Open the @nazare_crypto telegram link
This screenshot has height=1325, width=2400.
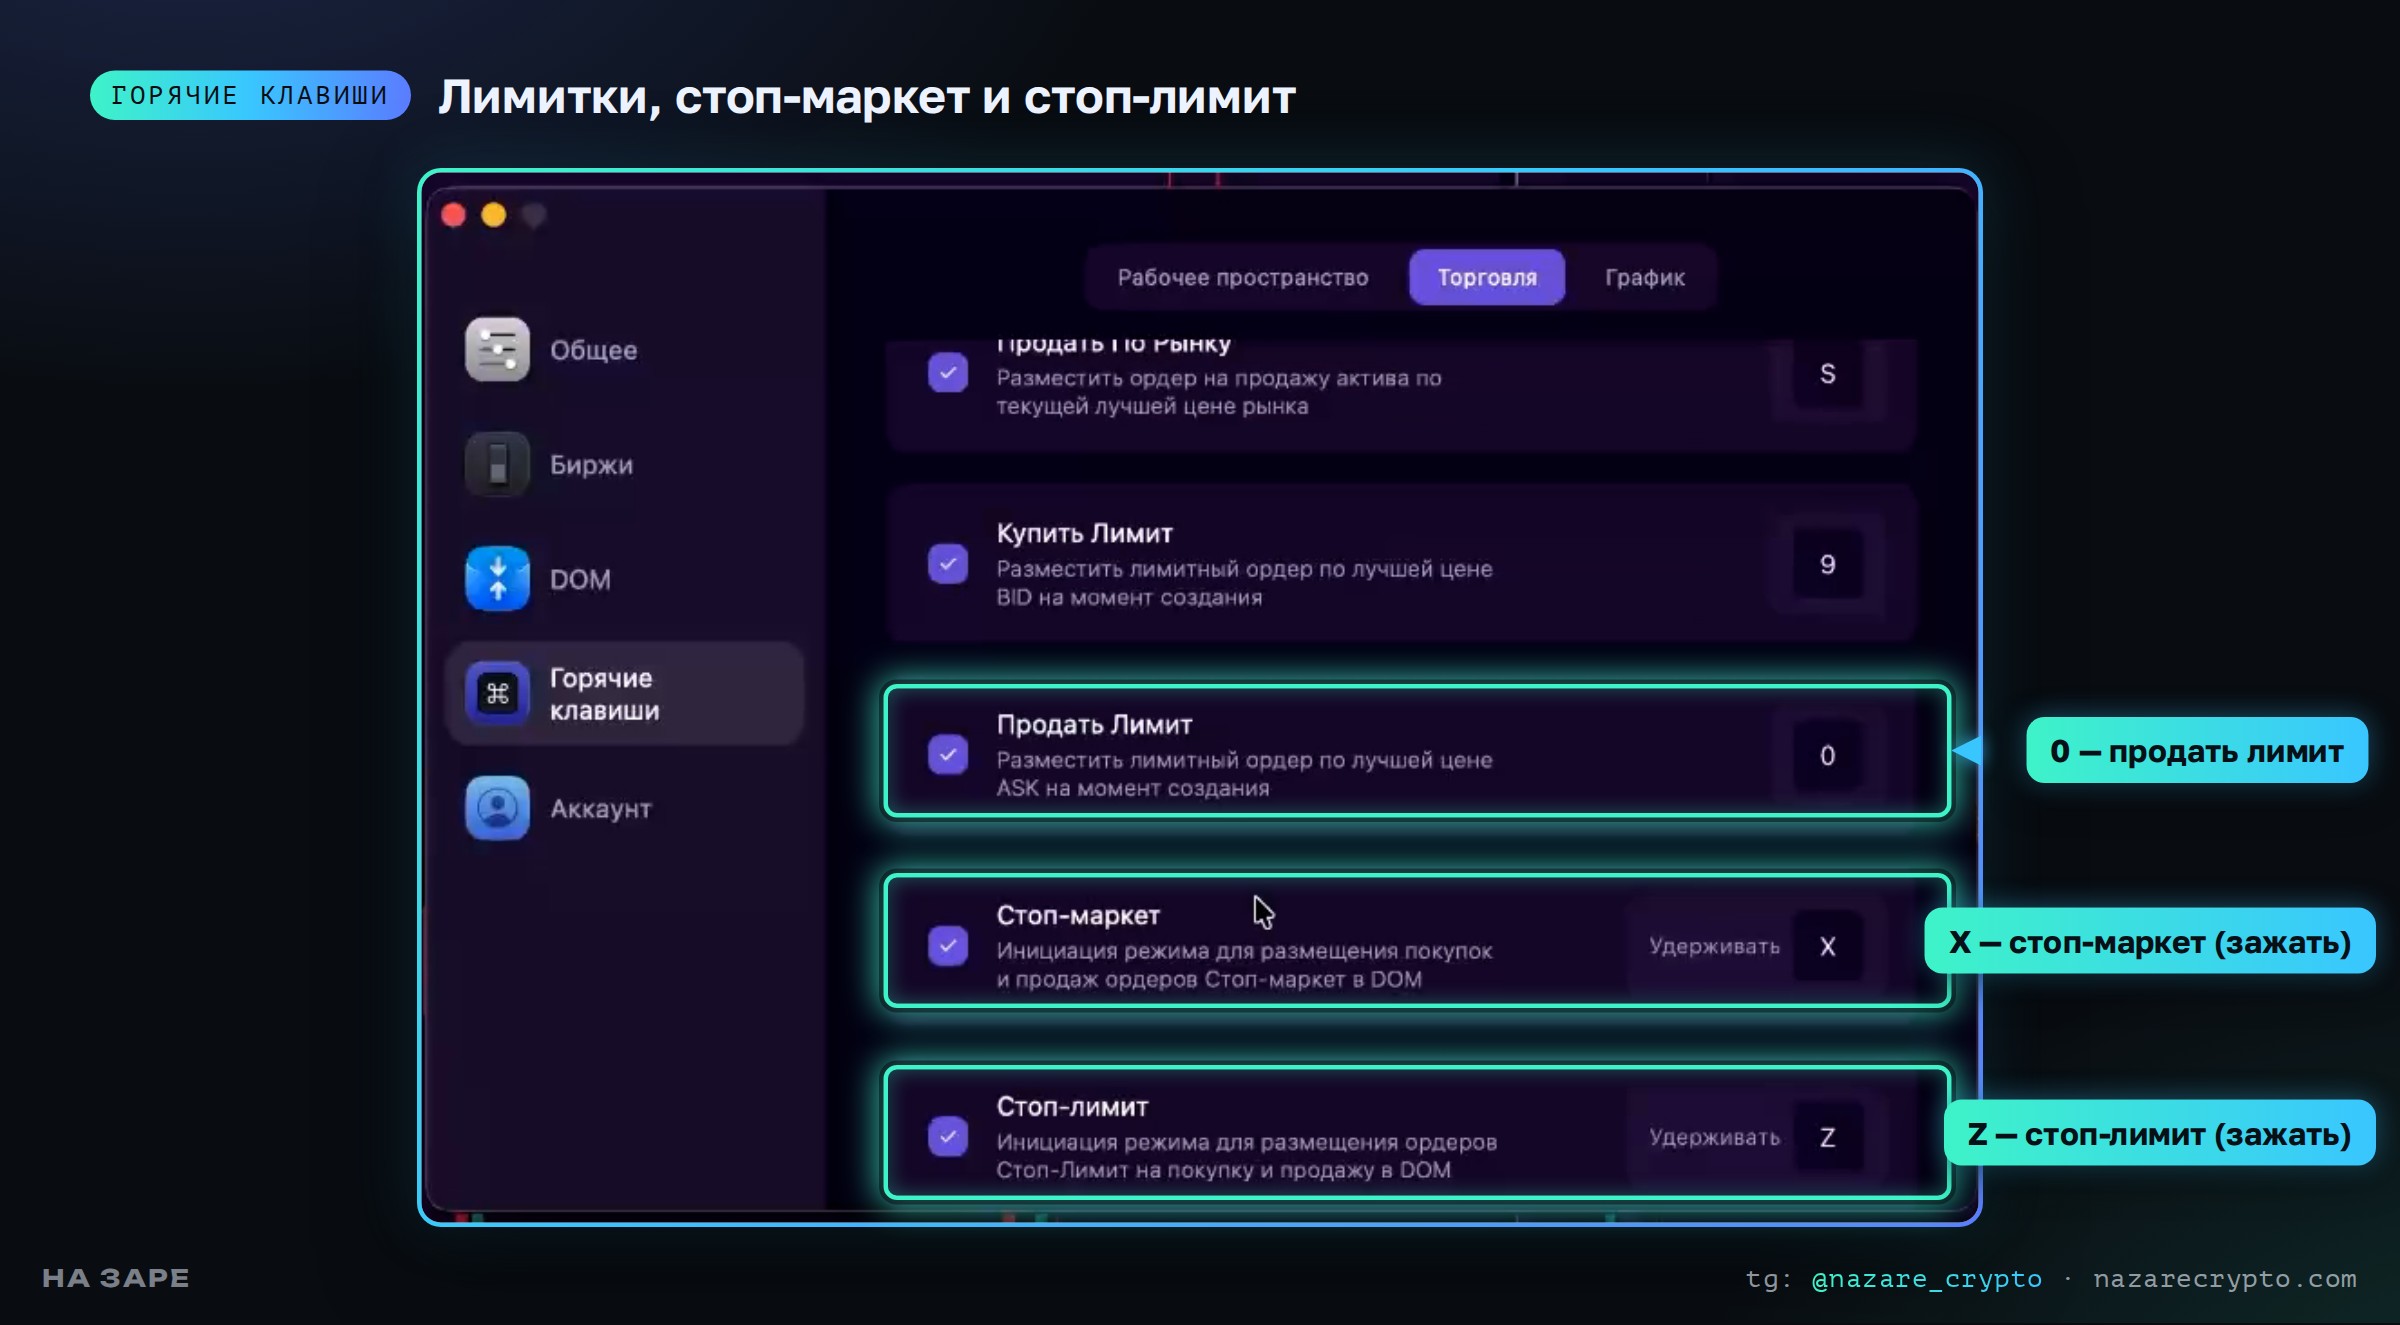[x=1927, y=1279]
